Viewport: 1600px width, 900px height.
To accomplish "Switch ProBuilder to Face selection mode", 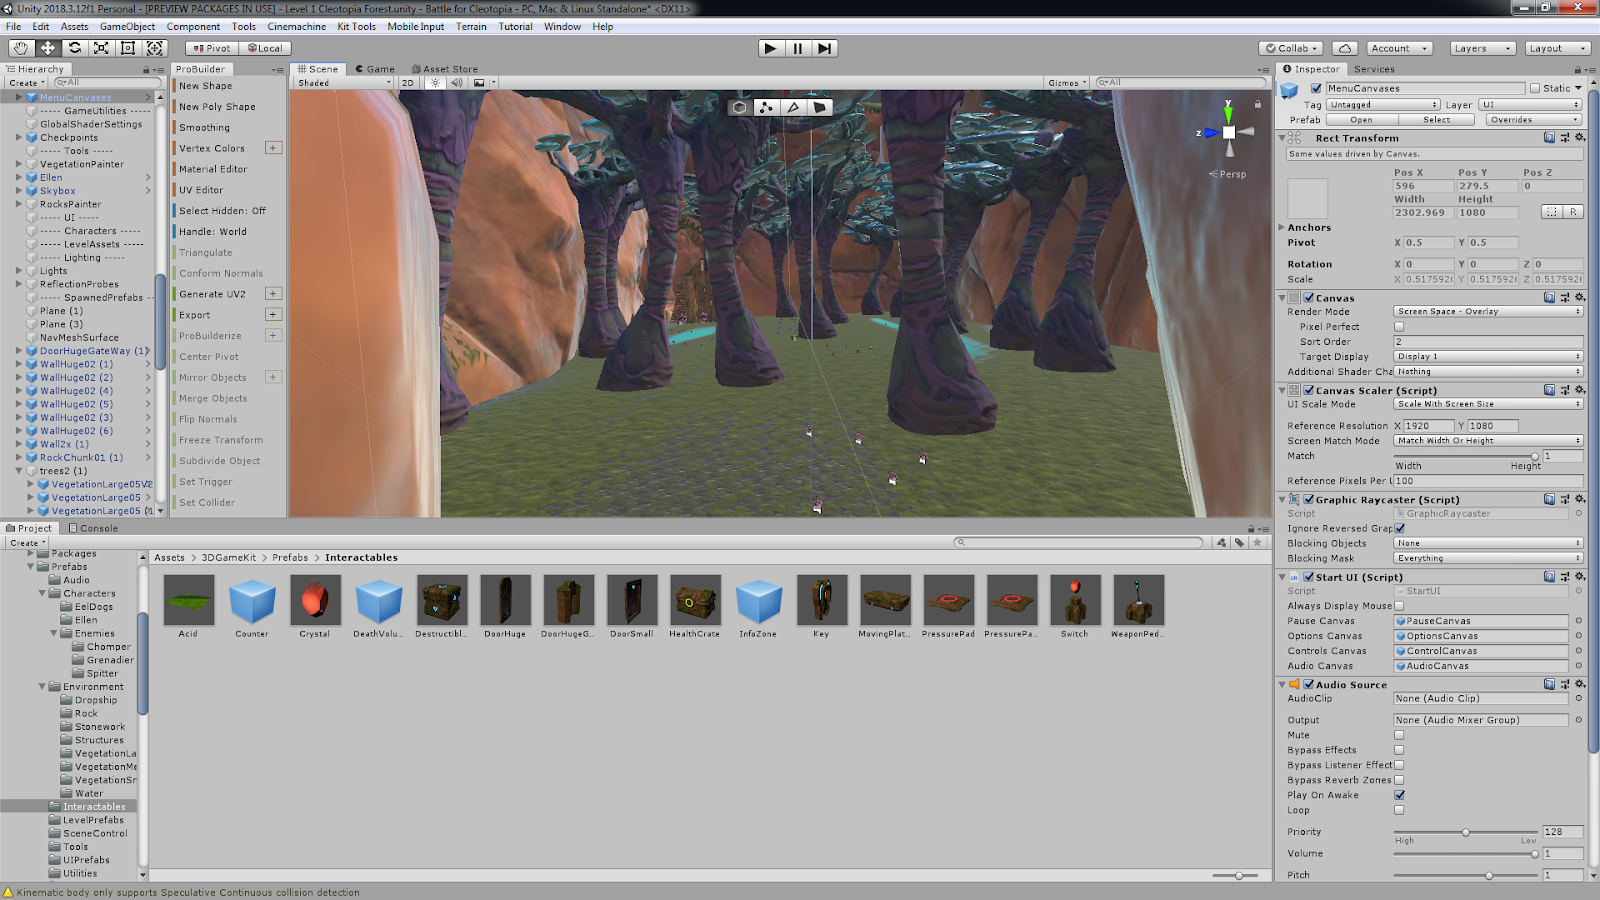I will point(820,107).
